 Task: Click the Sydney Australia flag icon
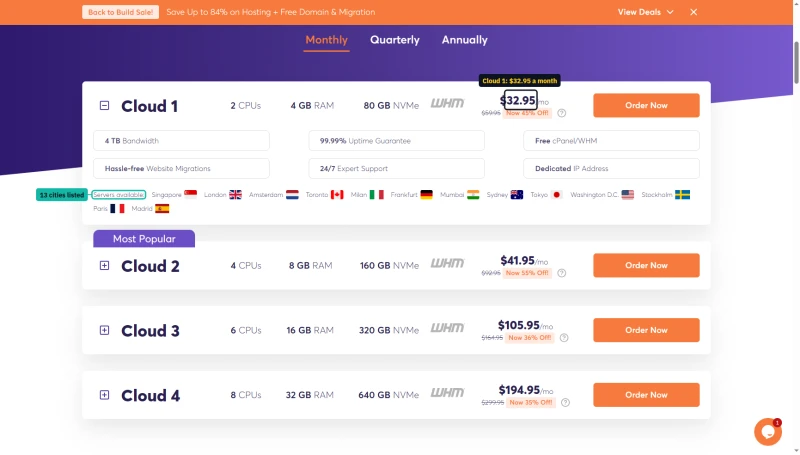tap(517, 194)
